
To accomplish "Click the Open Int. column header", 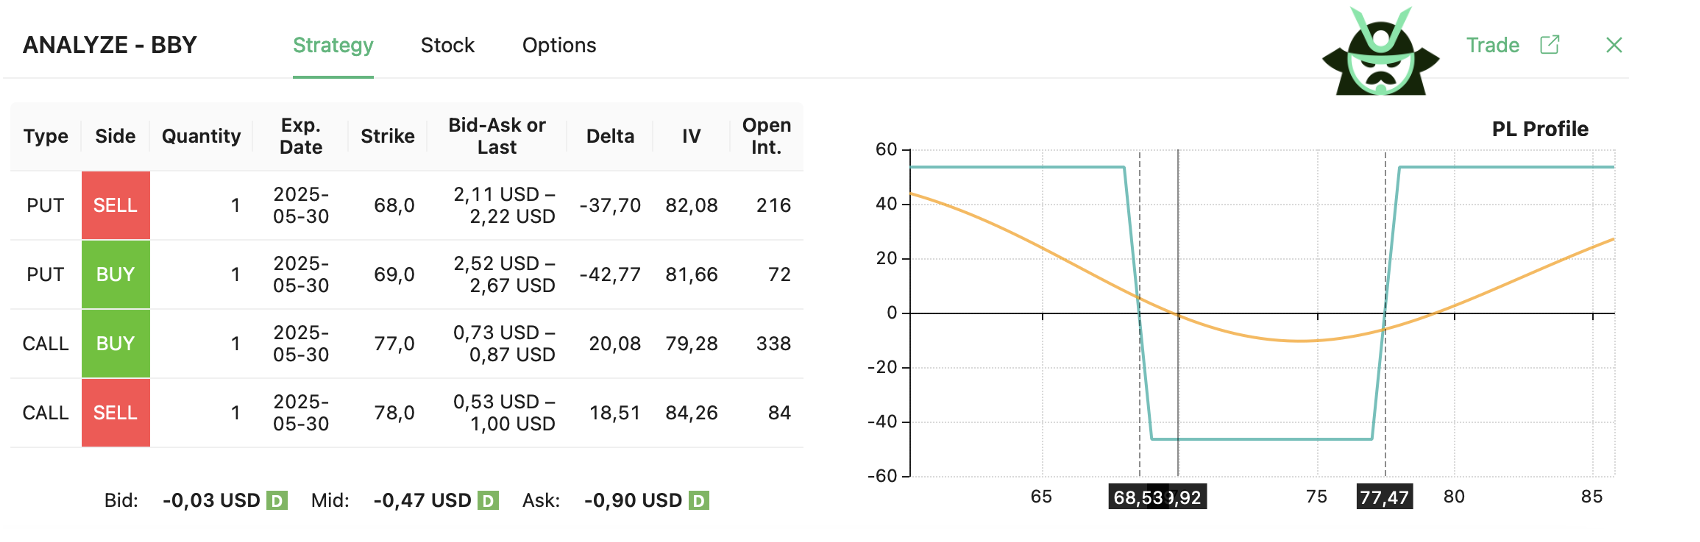I will 766,136.
